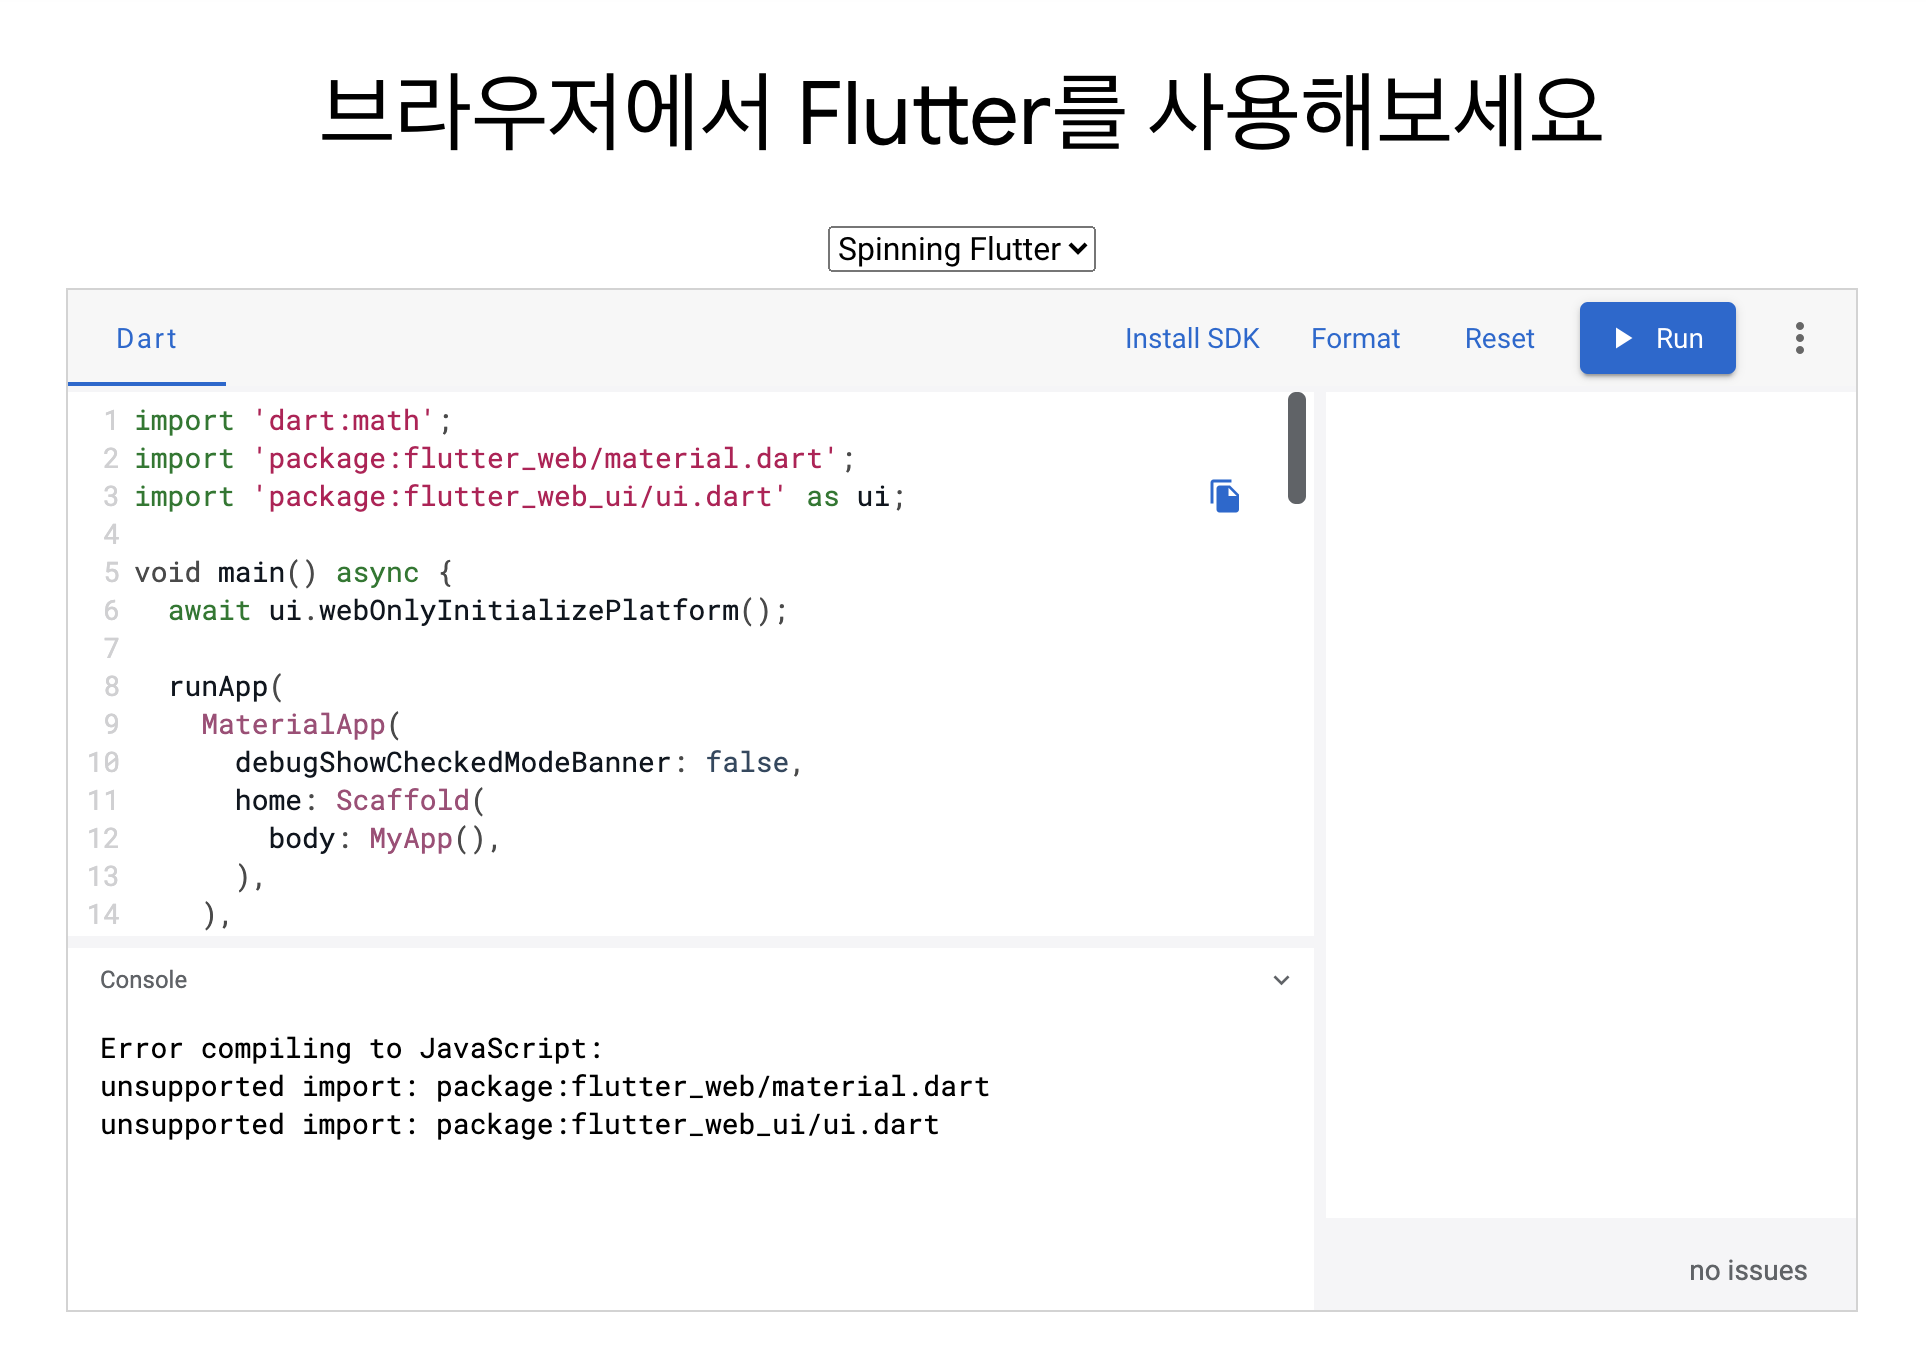Click the 'home: Scaffold(' line
The image size is (1926, 1354).
tap(360, 801)
